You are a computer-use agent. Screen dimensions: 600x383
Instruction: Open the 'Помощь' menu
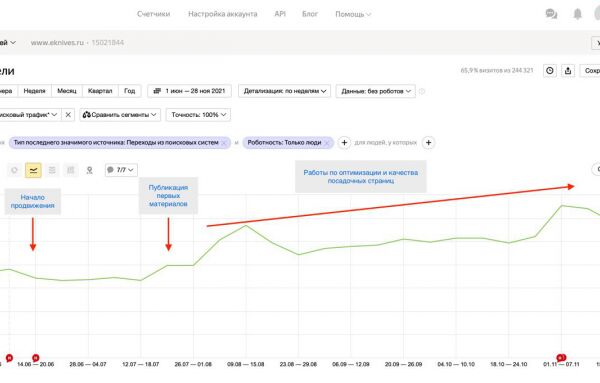click(353, 14)
